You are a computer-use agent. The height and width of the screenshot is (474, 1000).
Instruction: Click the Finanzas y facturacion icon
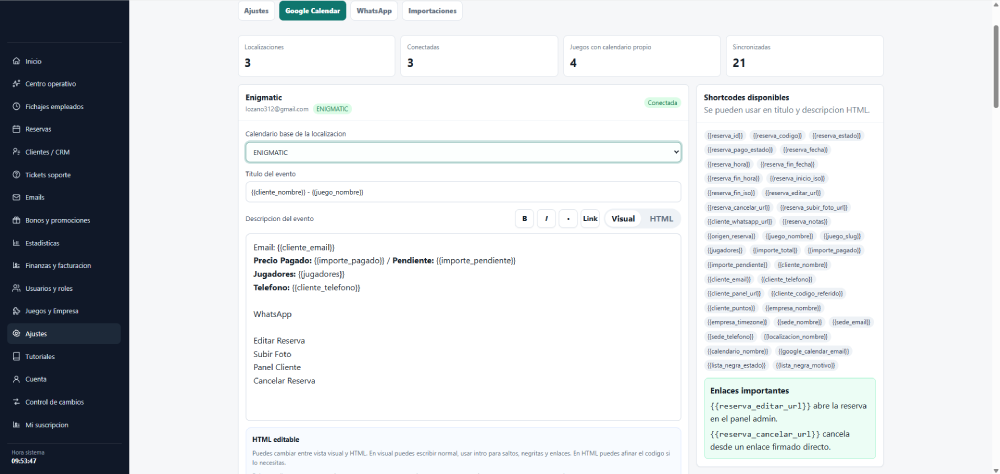(x=17, y=265)
